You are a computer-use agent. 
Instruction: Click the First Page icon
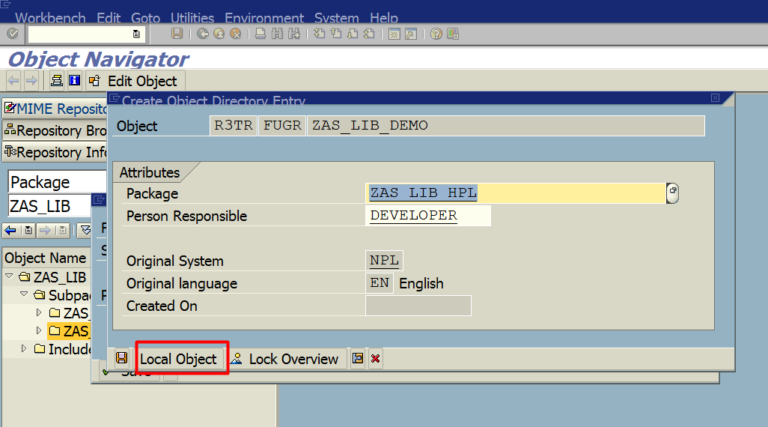[319, 34]
